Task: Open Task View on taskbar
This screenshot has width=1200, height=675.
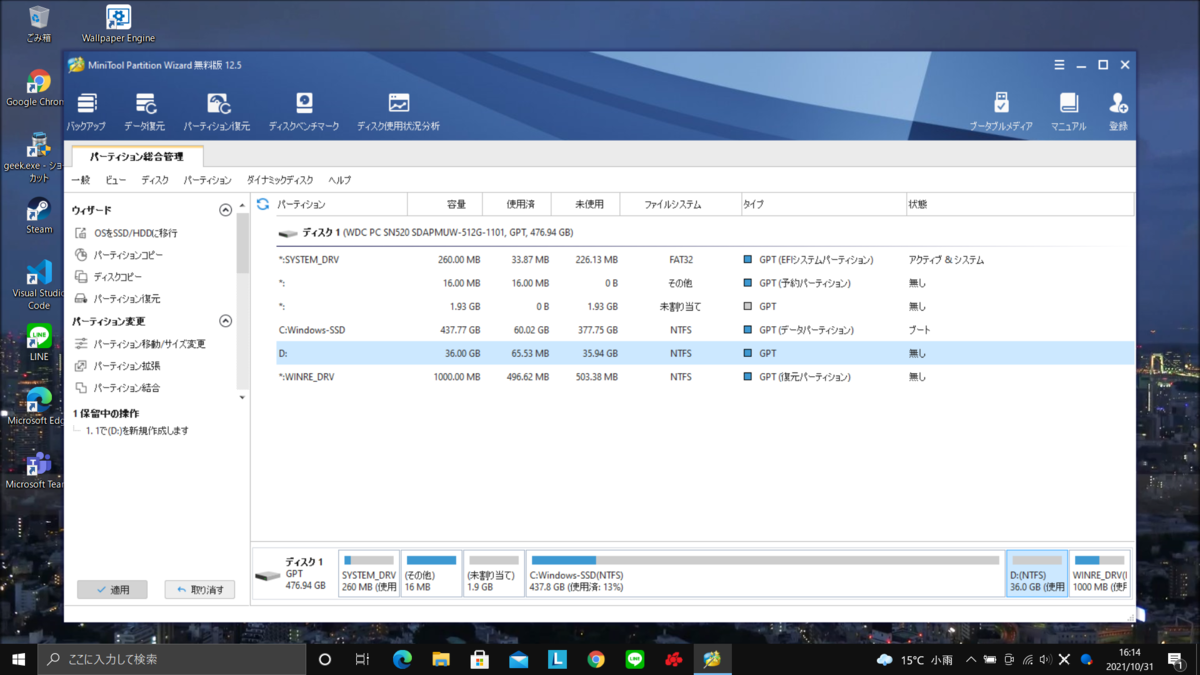Action: (x=363, y=659)
